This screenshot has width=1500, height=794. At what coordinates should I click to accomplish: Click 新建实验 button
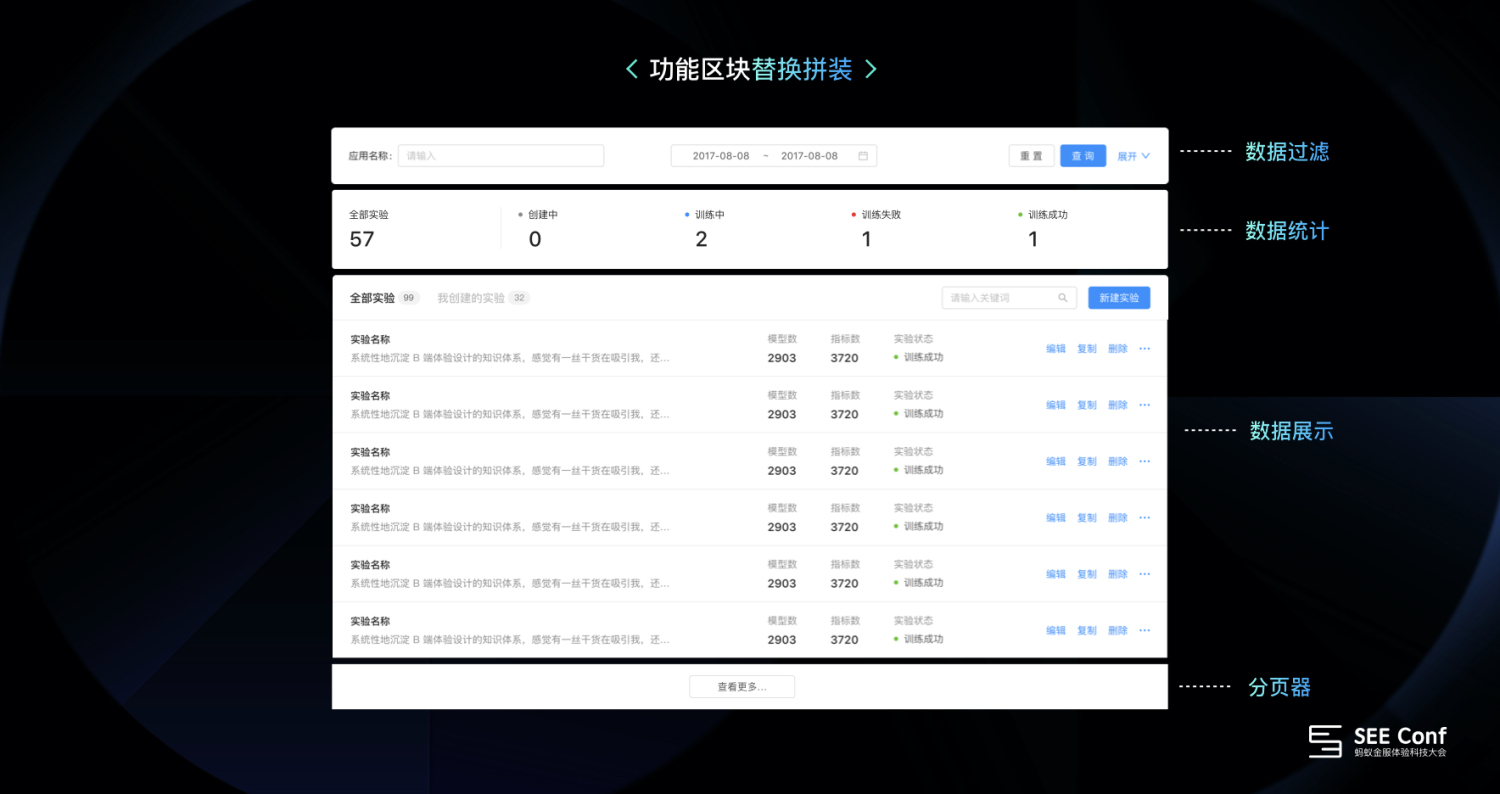pyautogui.click(x=1119, y=298)
